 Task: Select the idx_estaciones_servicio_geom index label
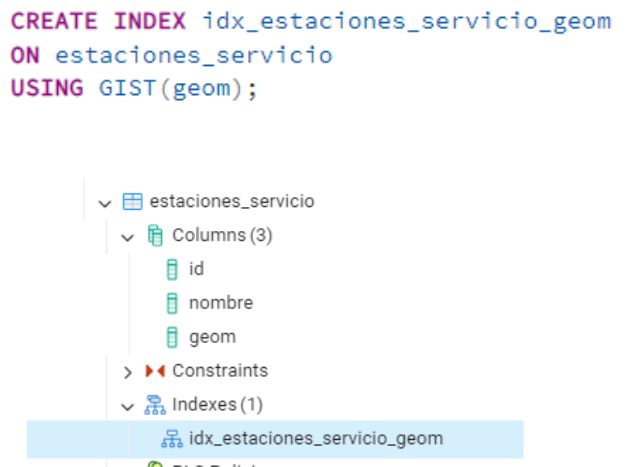(x=315, y=439)
